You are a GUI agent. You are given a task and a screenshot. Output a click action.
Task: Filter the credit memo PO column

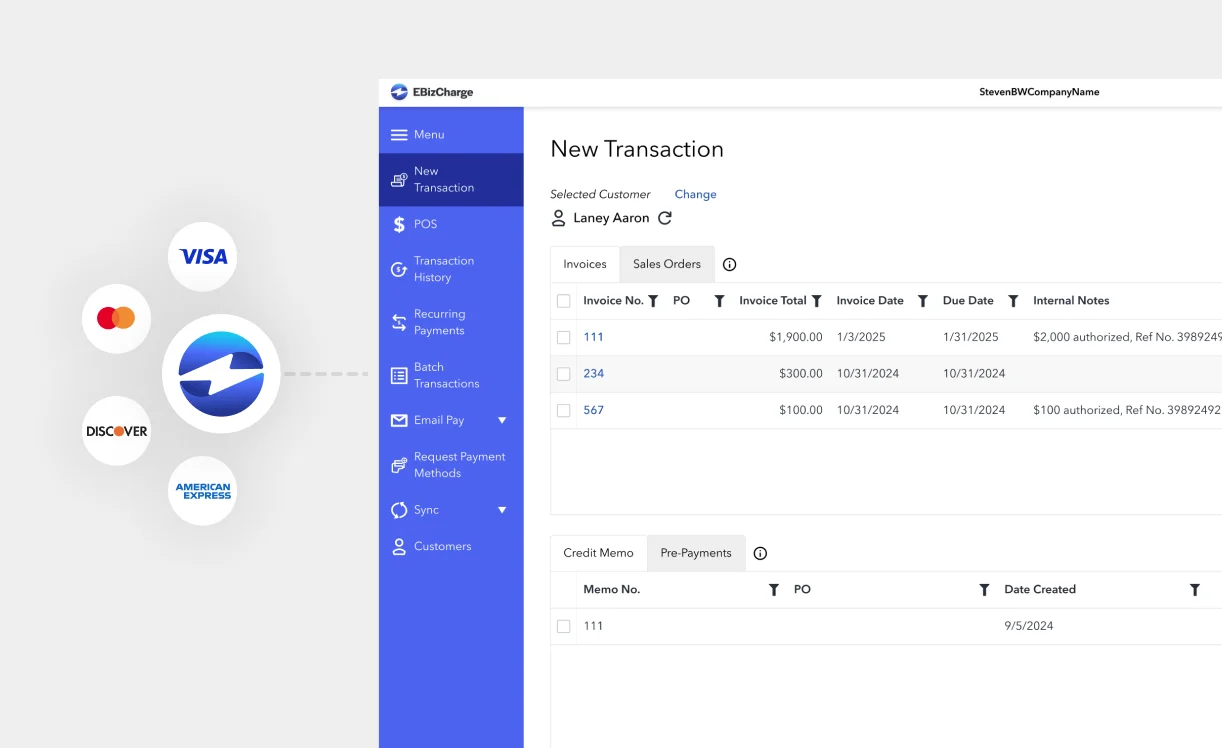coord(984,590)
